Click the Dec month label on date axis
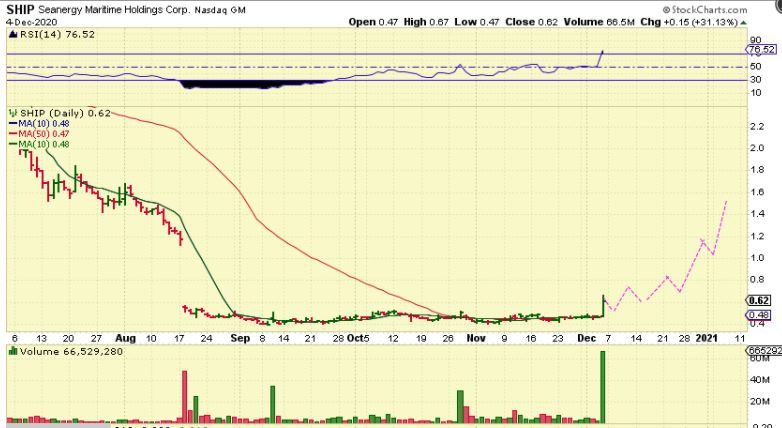Screen dimensions: 782x428 [x=586, y=338]
